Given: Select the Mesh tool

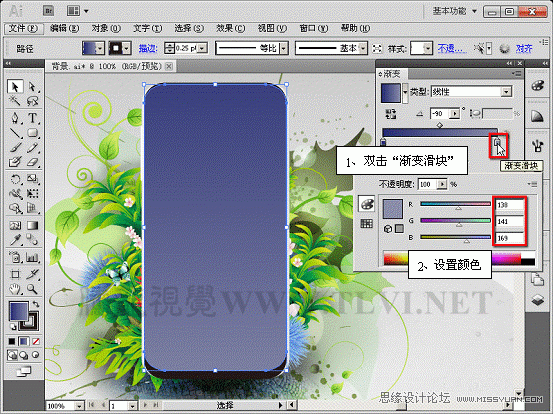Looking at the screenshot, I should 15,225.
